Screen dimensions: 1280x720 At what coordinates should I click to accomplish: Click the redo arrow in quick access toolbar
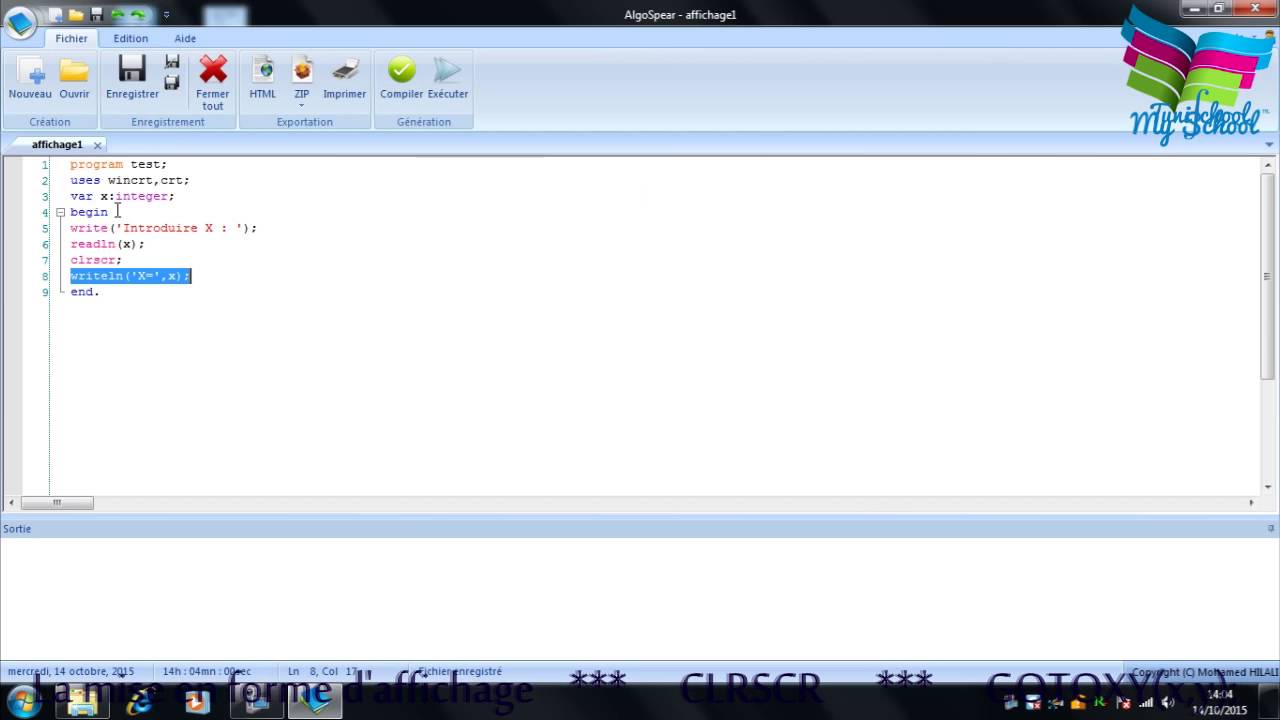tap(137, 15)
